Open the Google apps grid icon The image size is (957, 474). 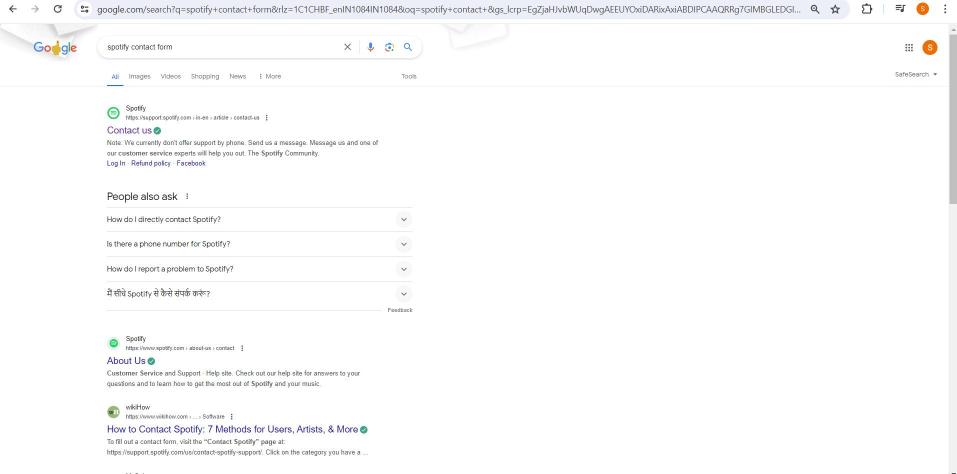(x=909, y=47)
